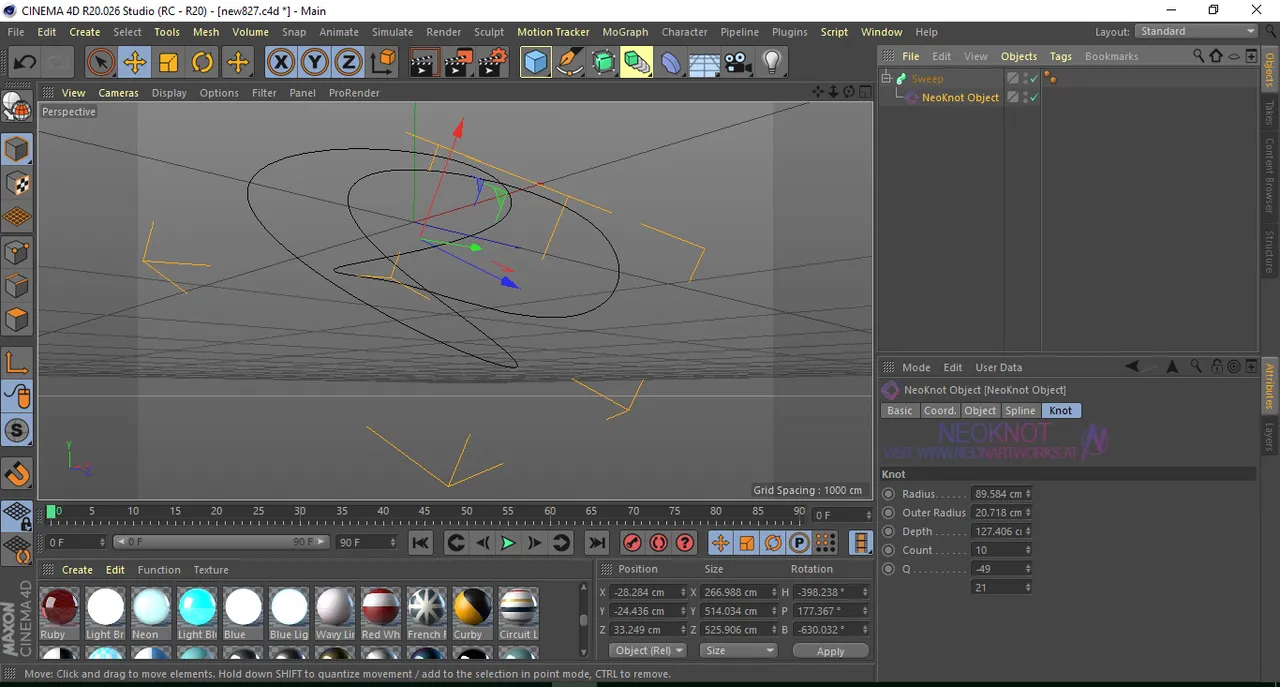
Task: Click the Camera object icon
Action: tap(738, 63)
